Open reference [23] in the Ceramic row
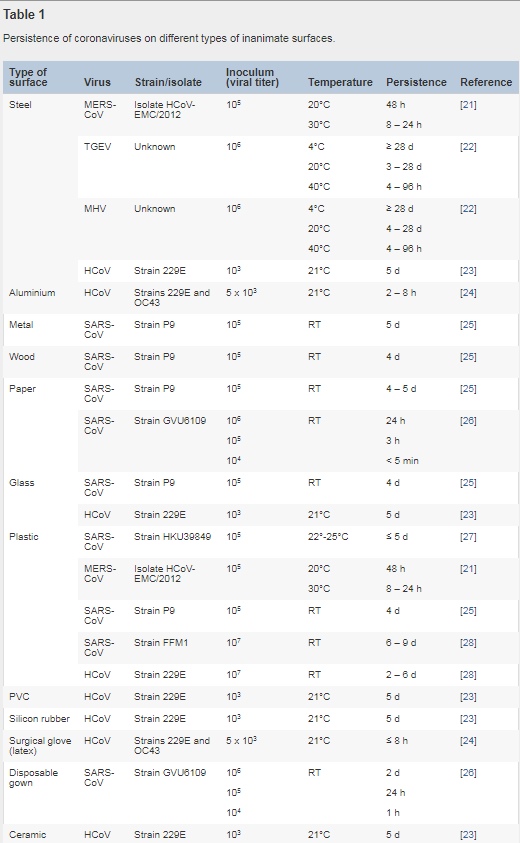 point(468,835)
